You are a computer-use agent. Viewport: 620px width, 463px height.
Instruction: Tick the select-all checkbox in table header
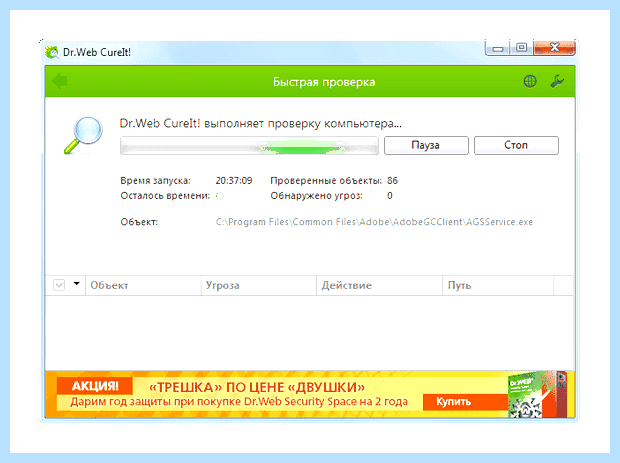click(x=59, y=285)
